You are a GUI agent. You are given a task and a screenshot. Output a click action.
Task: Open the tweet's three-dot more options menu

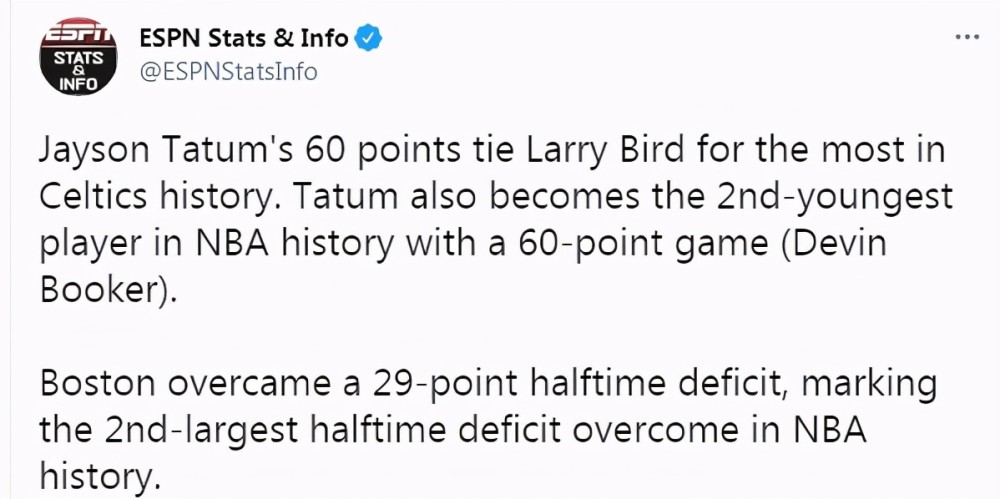(x=966, y=37)
